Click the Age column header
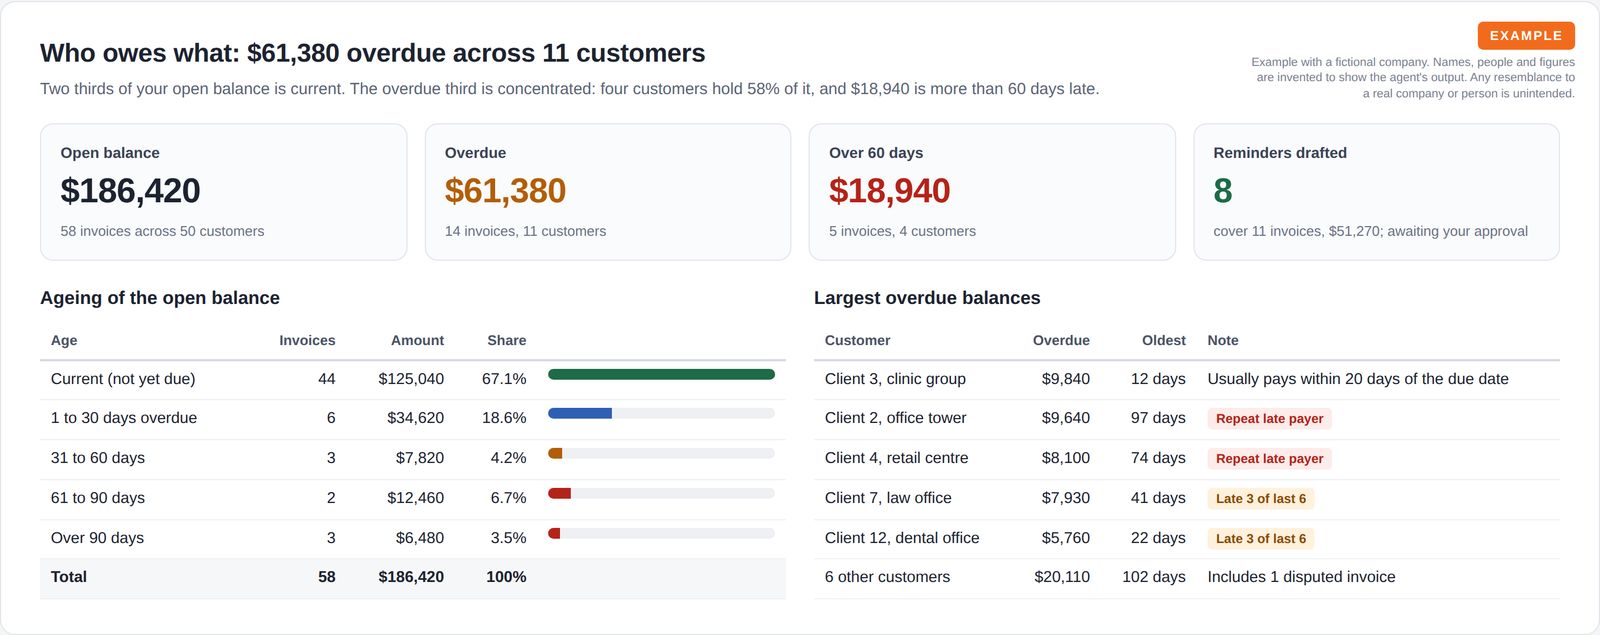 (x=64, y=340)
